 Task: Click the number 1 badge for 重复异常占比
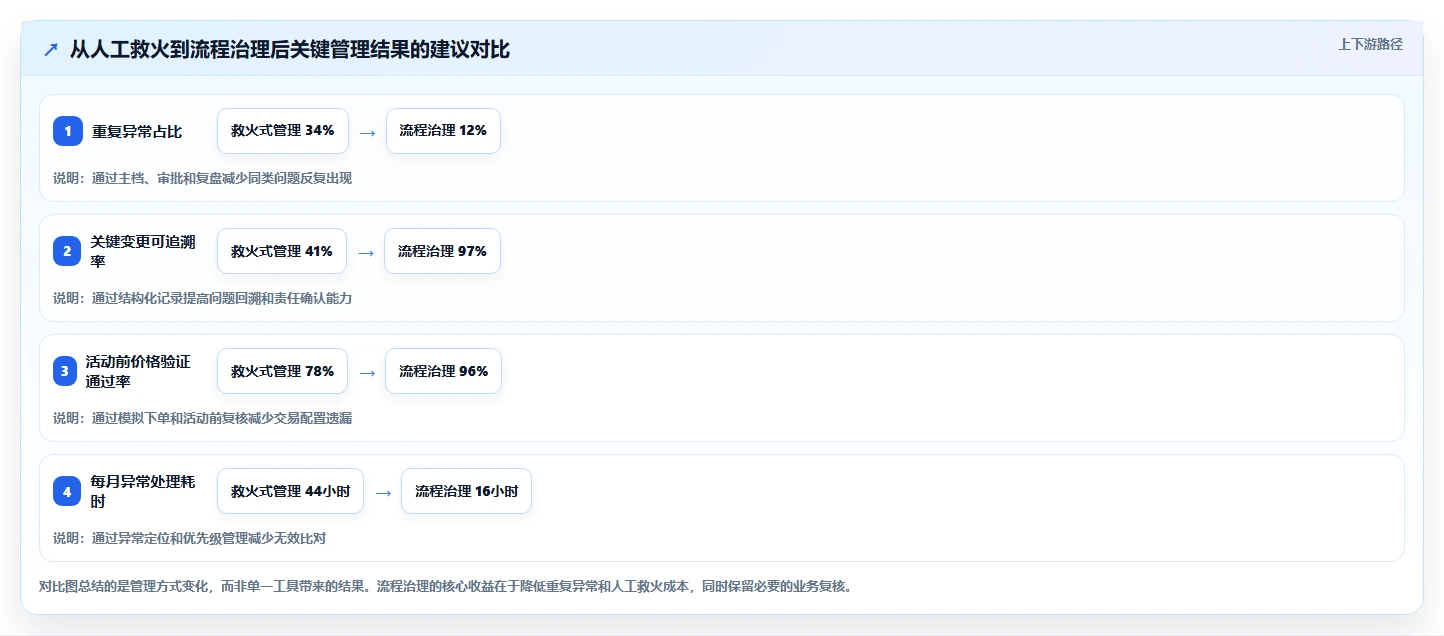(68, 131)
